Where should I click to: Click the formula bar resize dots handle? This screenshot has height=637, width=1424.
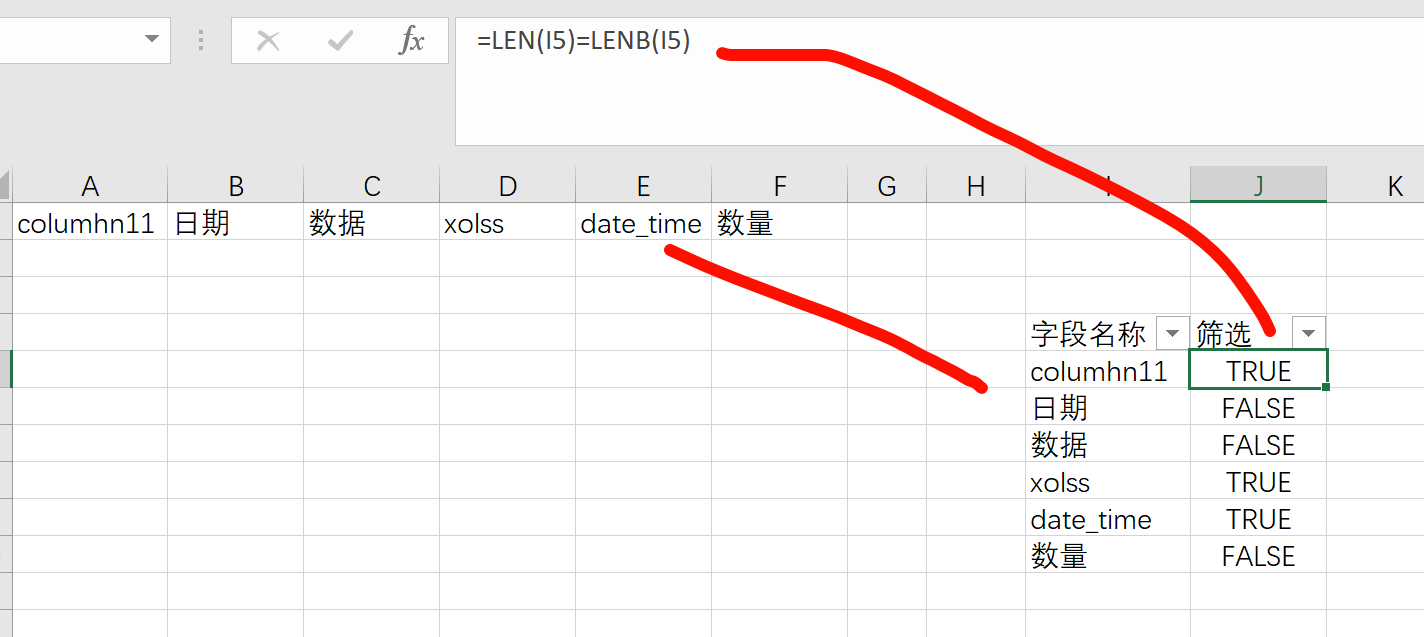pos(201,41)
